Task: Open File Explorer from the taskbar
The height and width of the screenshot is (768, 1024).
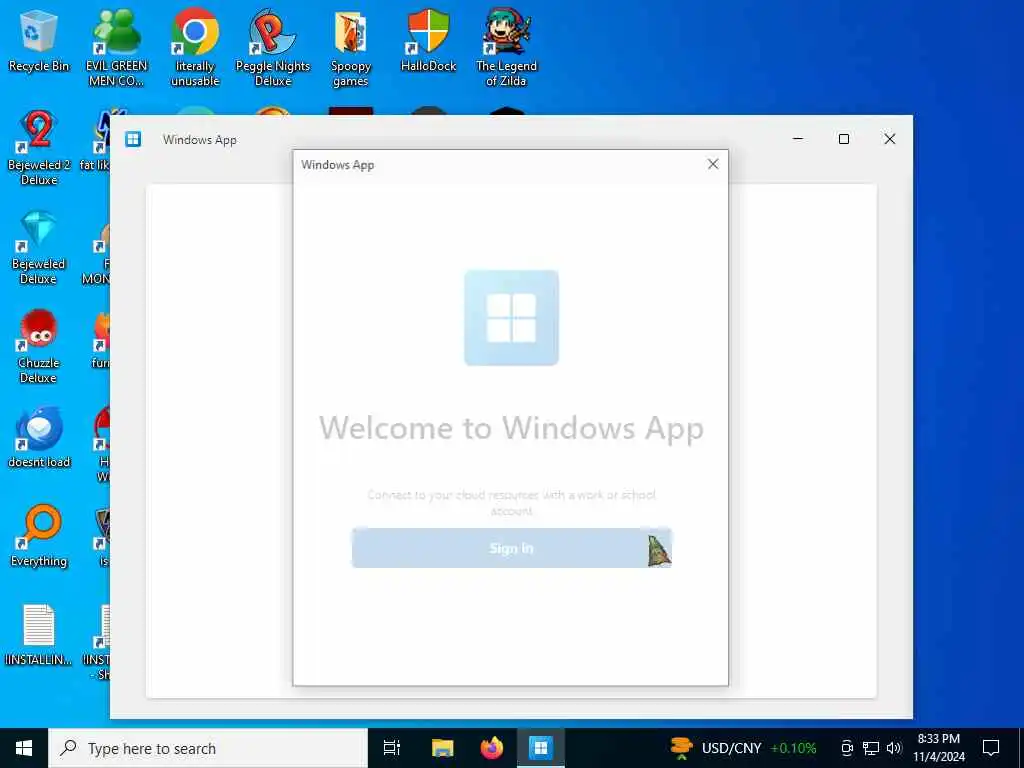Action: 442,748
